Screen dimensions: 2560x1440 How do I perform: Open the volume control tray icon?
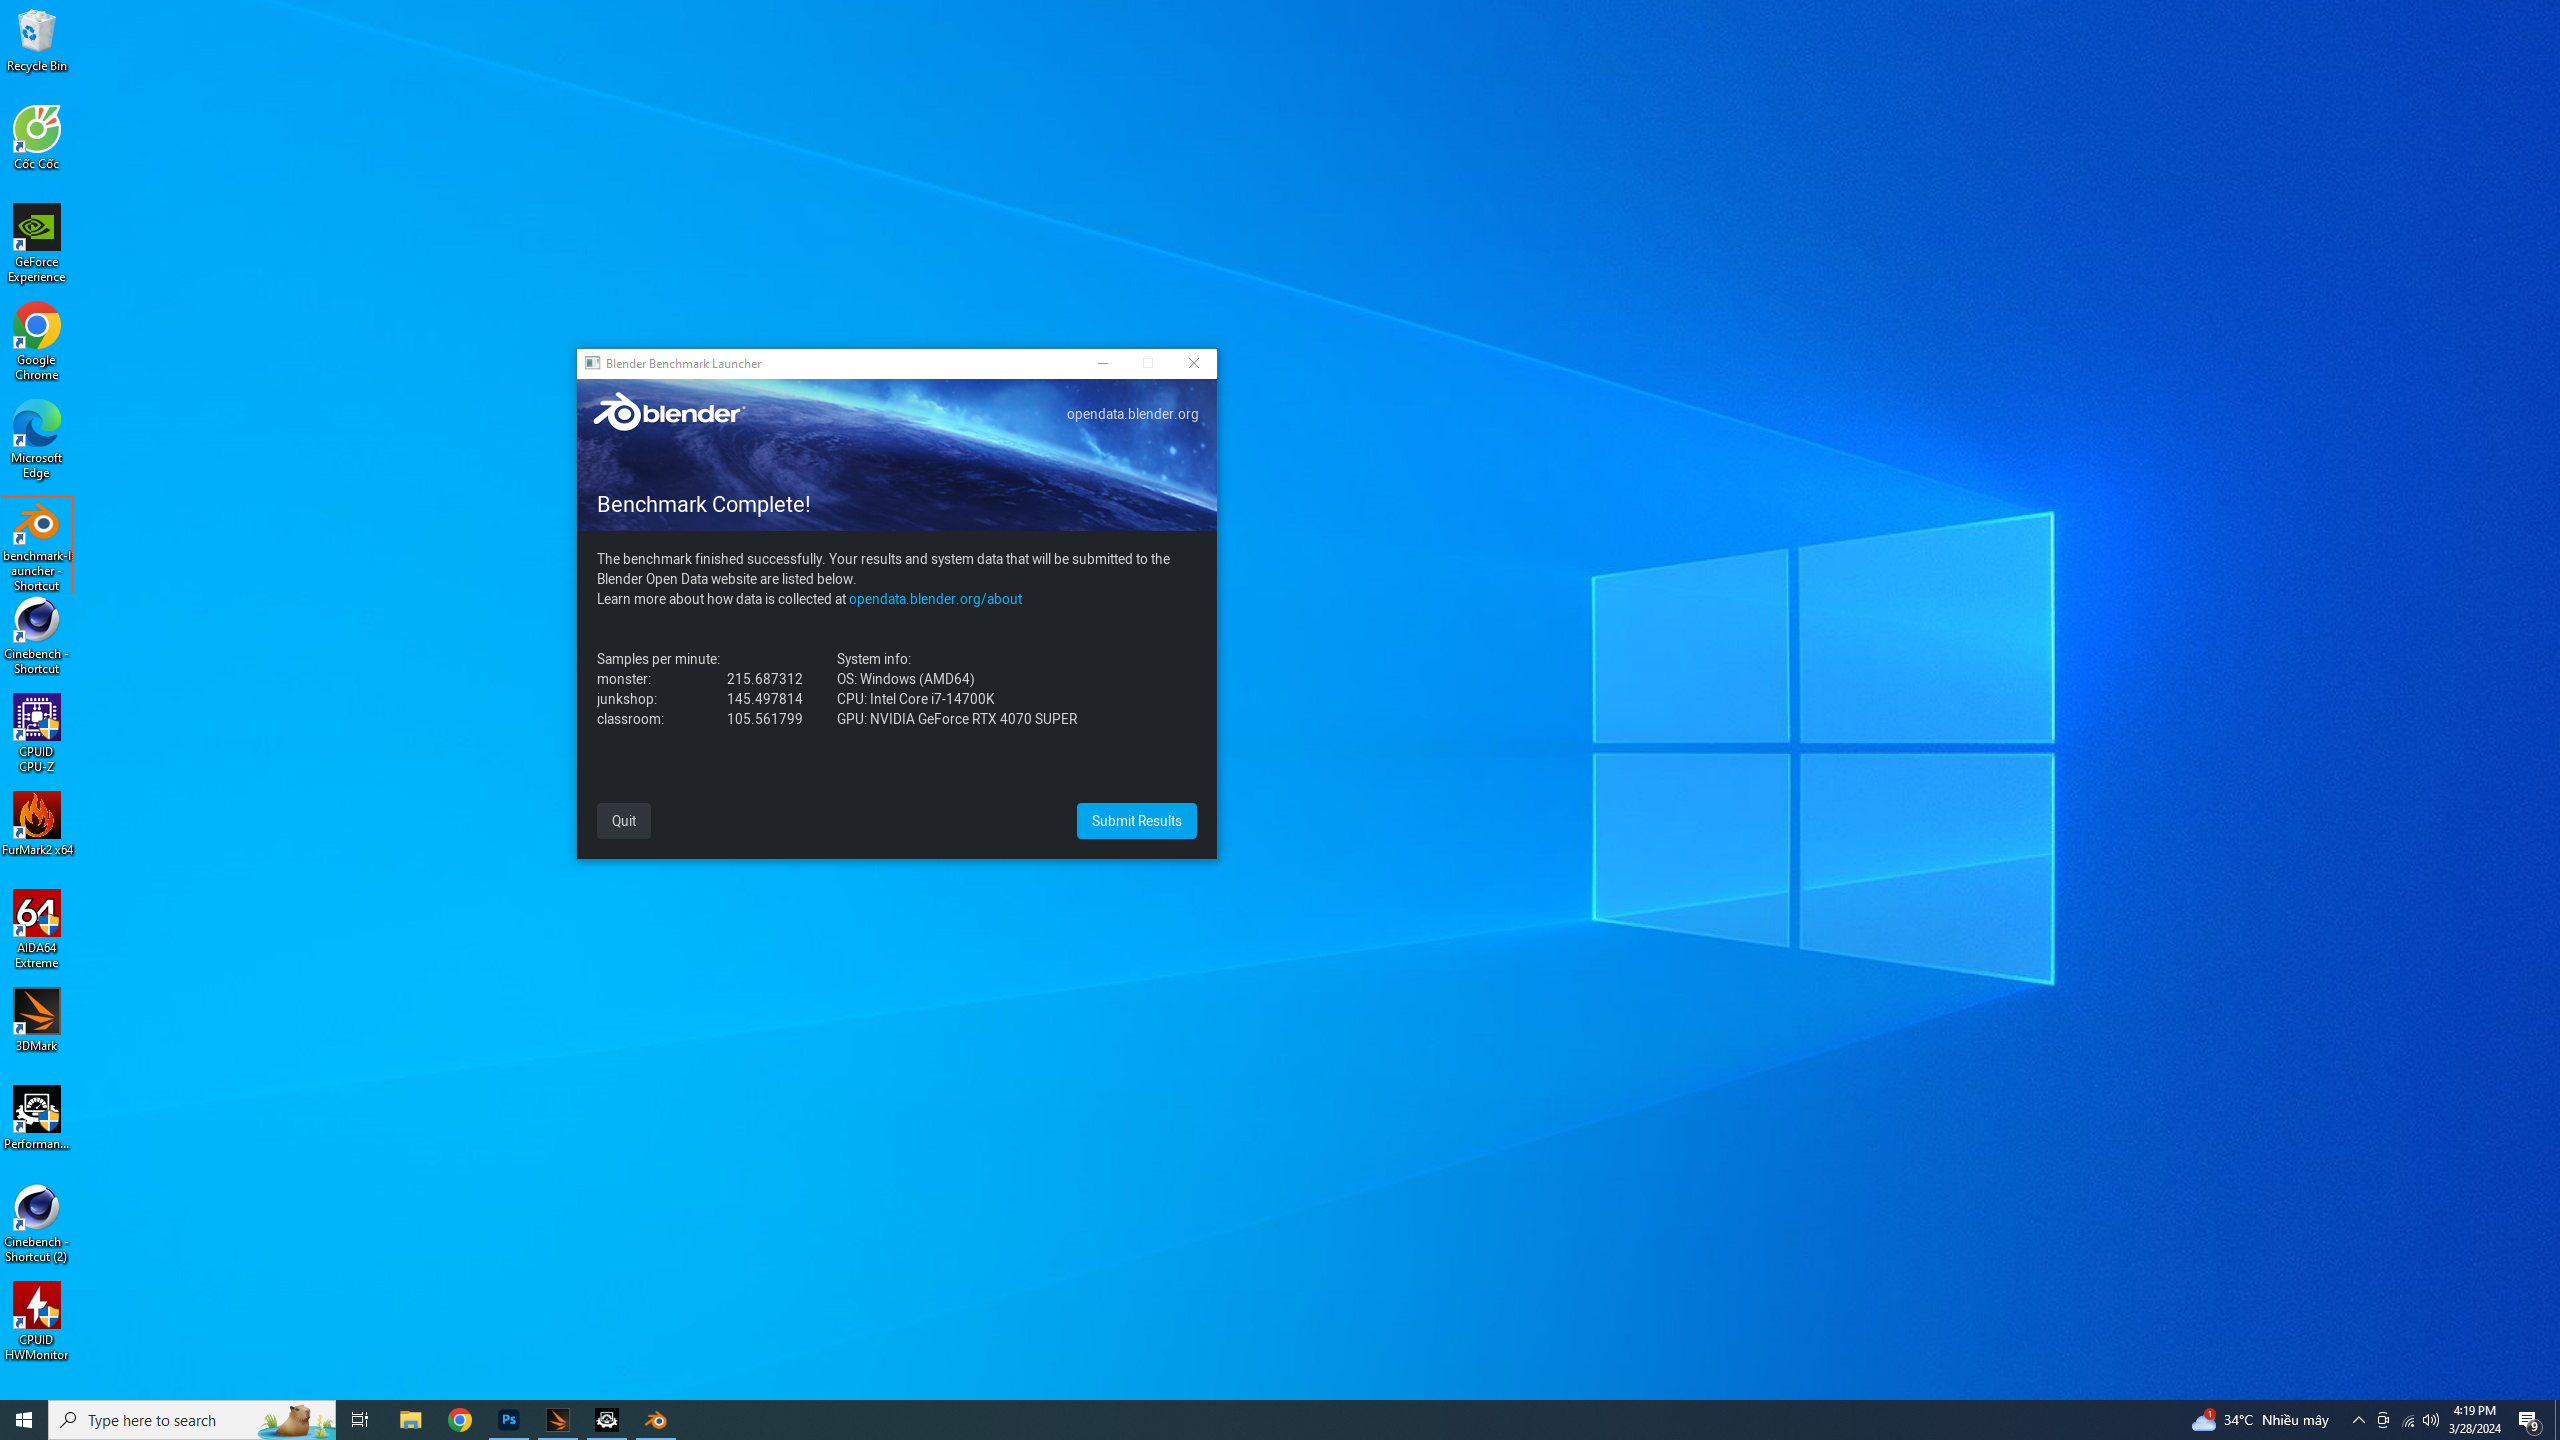pos(2431,1420)
